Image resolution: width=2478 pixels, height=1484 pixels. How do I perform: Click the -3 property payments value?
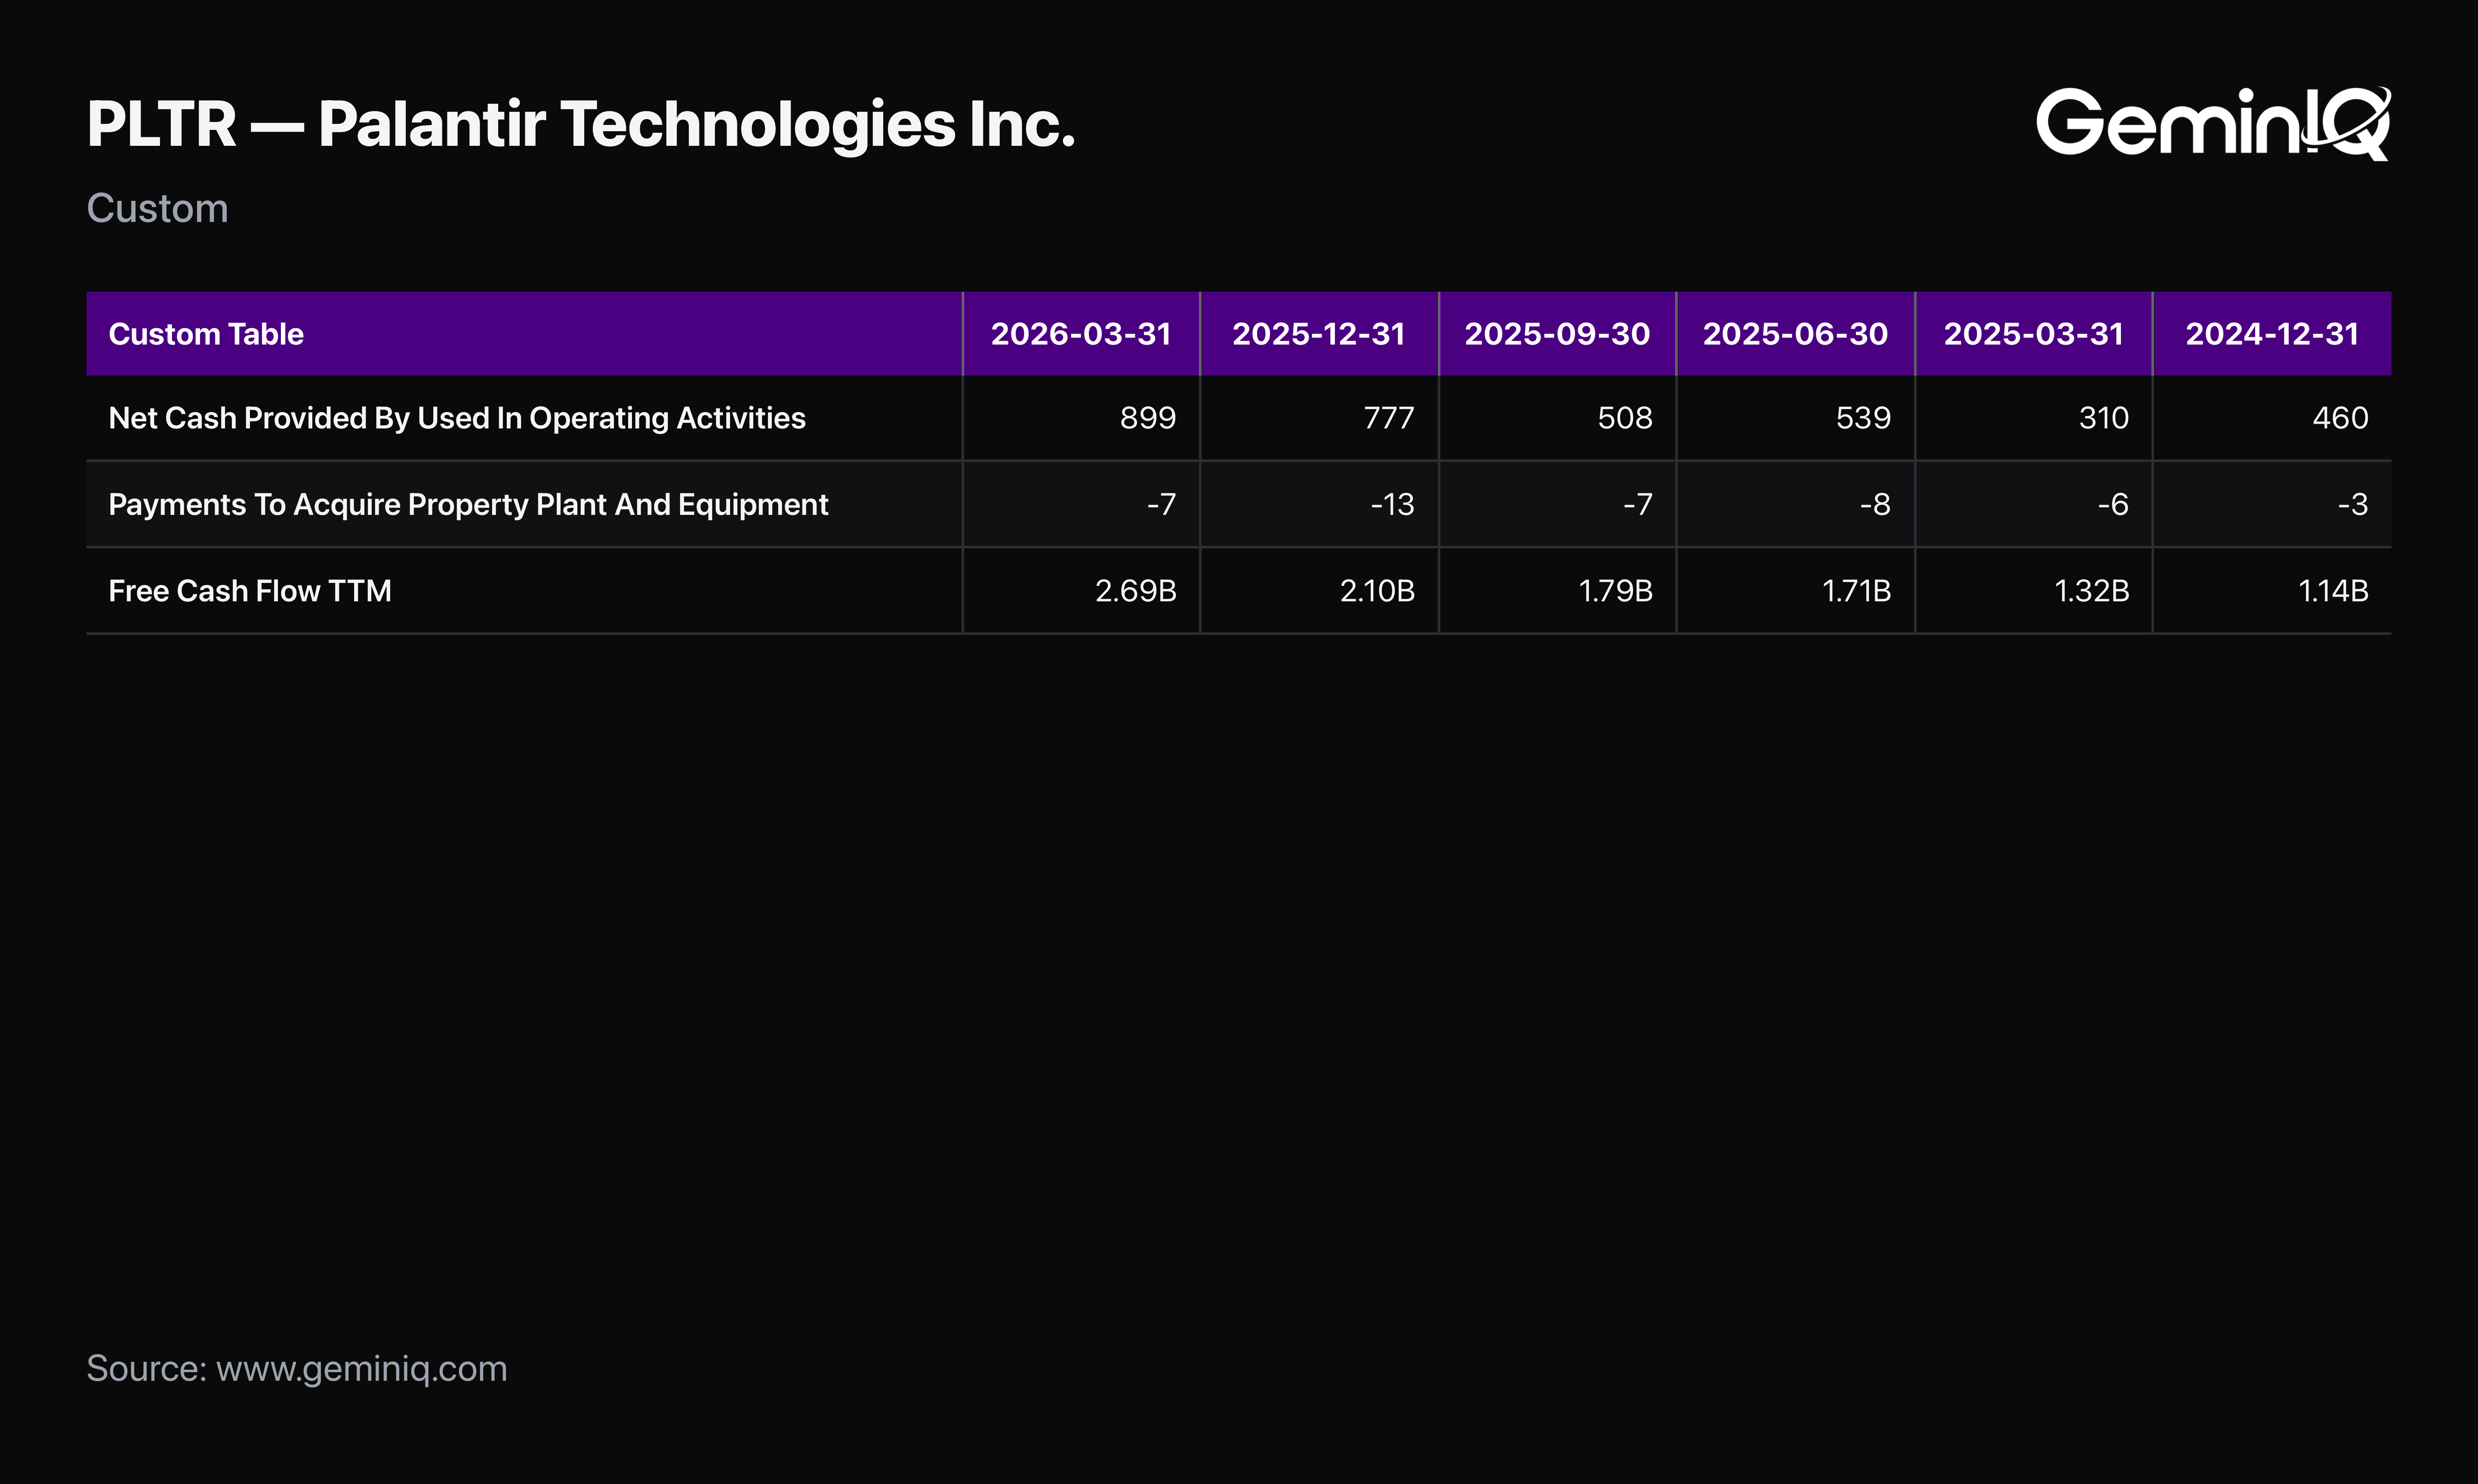(2353, 505)
